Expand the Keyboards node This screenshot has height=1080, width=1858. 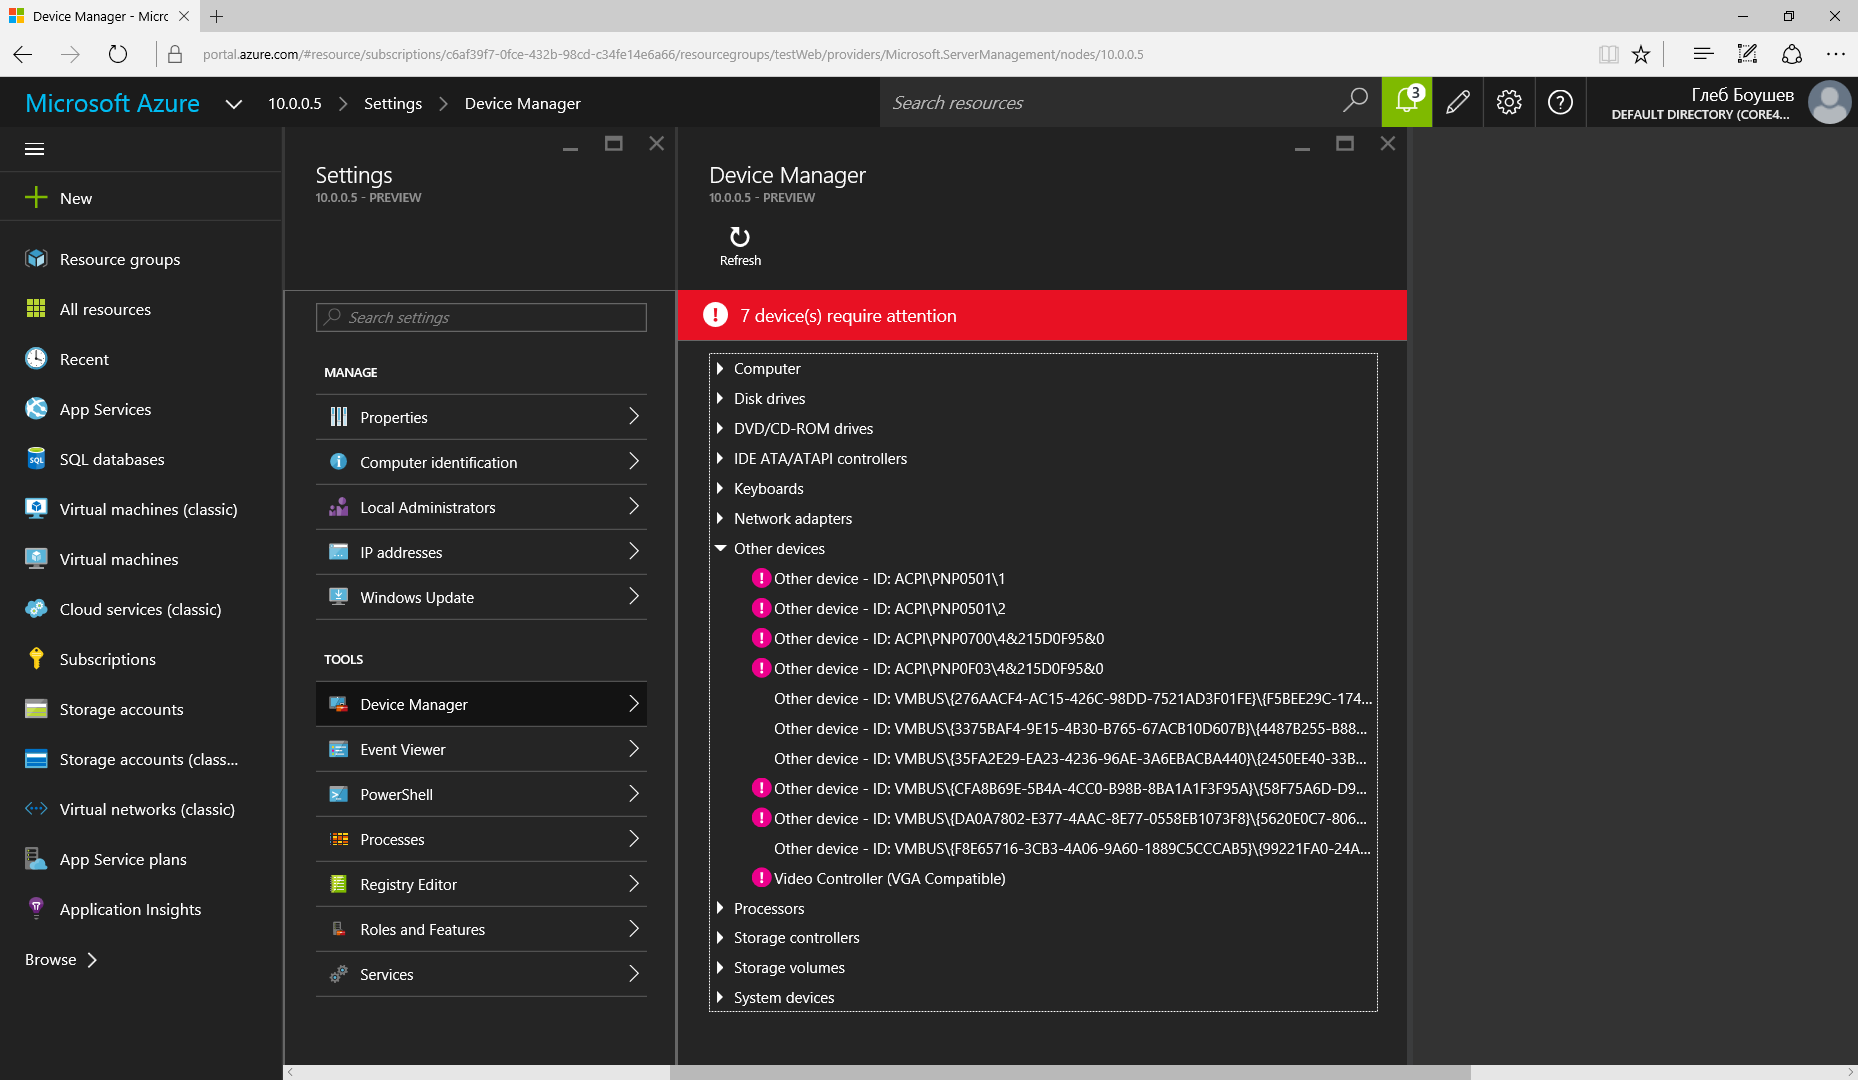[720, 488]
